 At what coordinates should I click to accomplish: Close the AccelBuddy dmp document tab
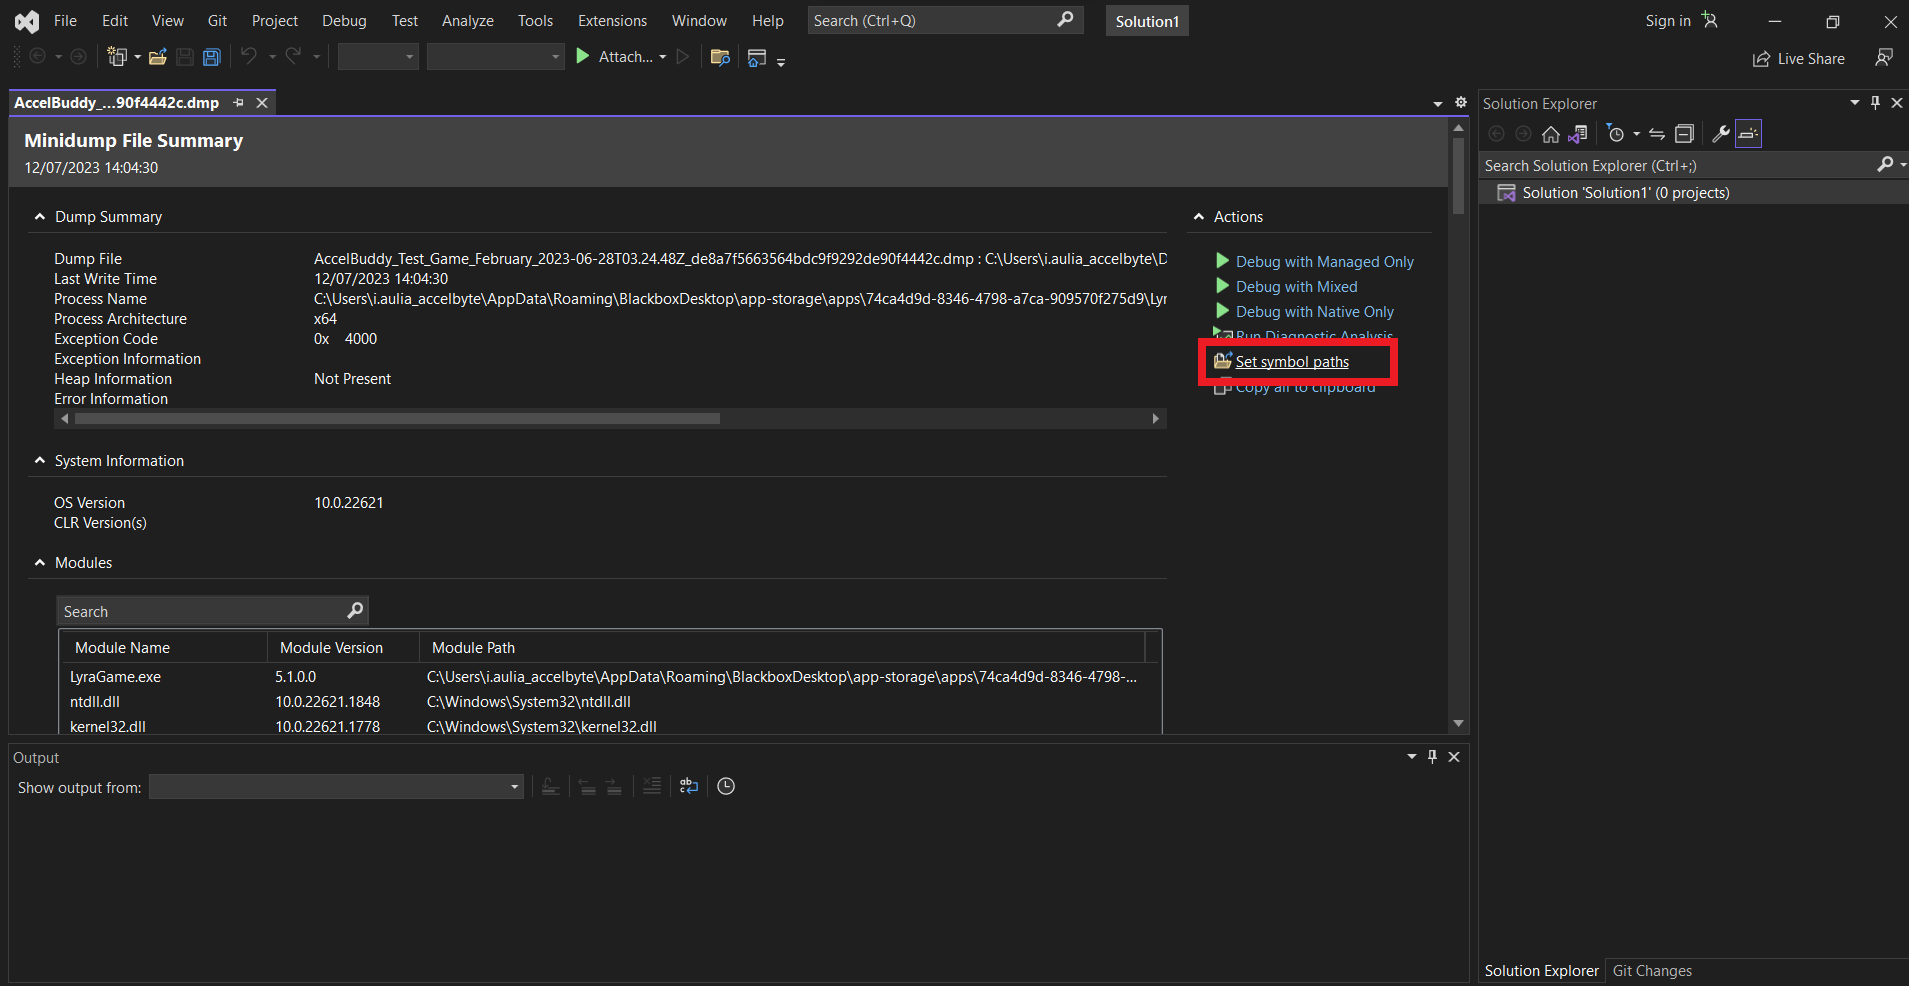point(262,103)
